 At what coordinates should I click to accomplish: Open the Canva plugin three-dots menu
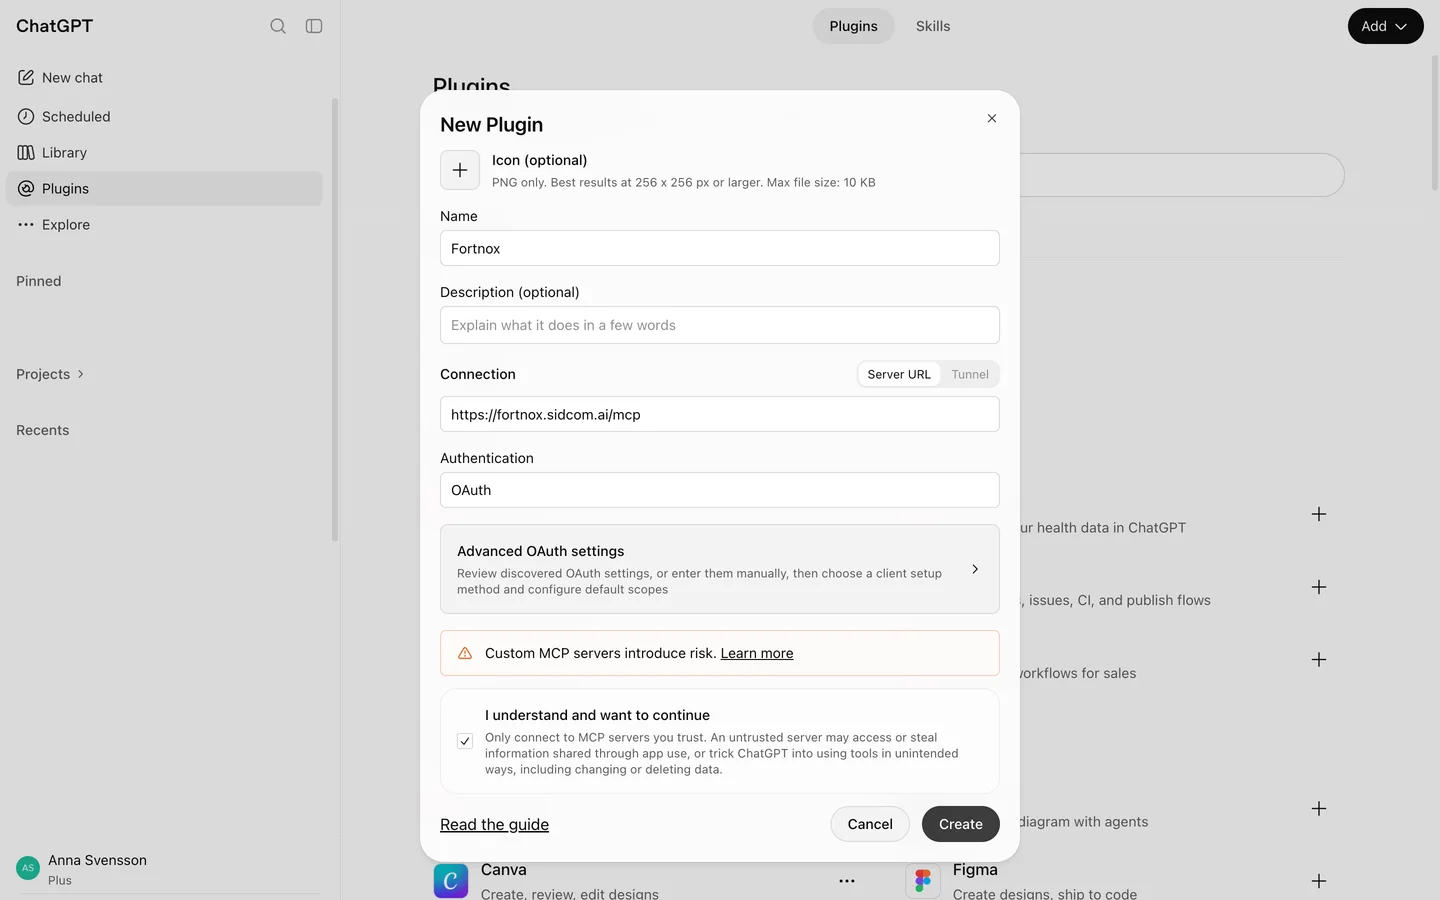click(847, 881)
